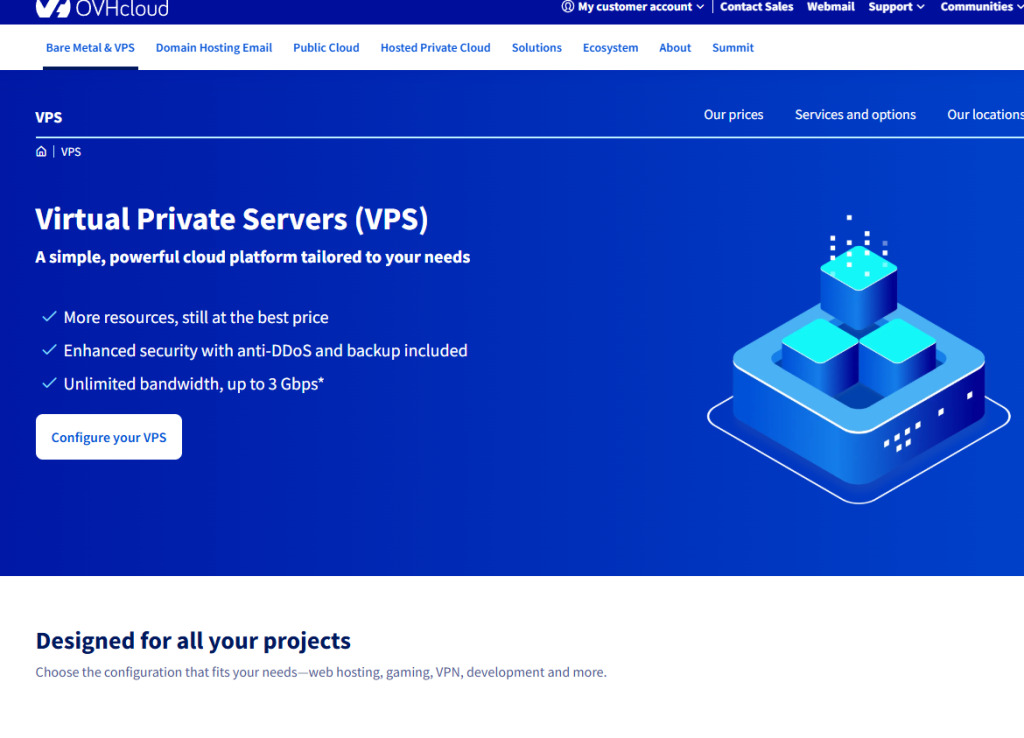Image resolution: width=1024 pixels, height=738 pixels.
Task: Go to the Our prices section
Action: tap(733, 114)
